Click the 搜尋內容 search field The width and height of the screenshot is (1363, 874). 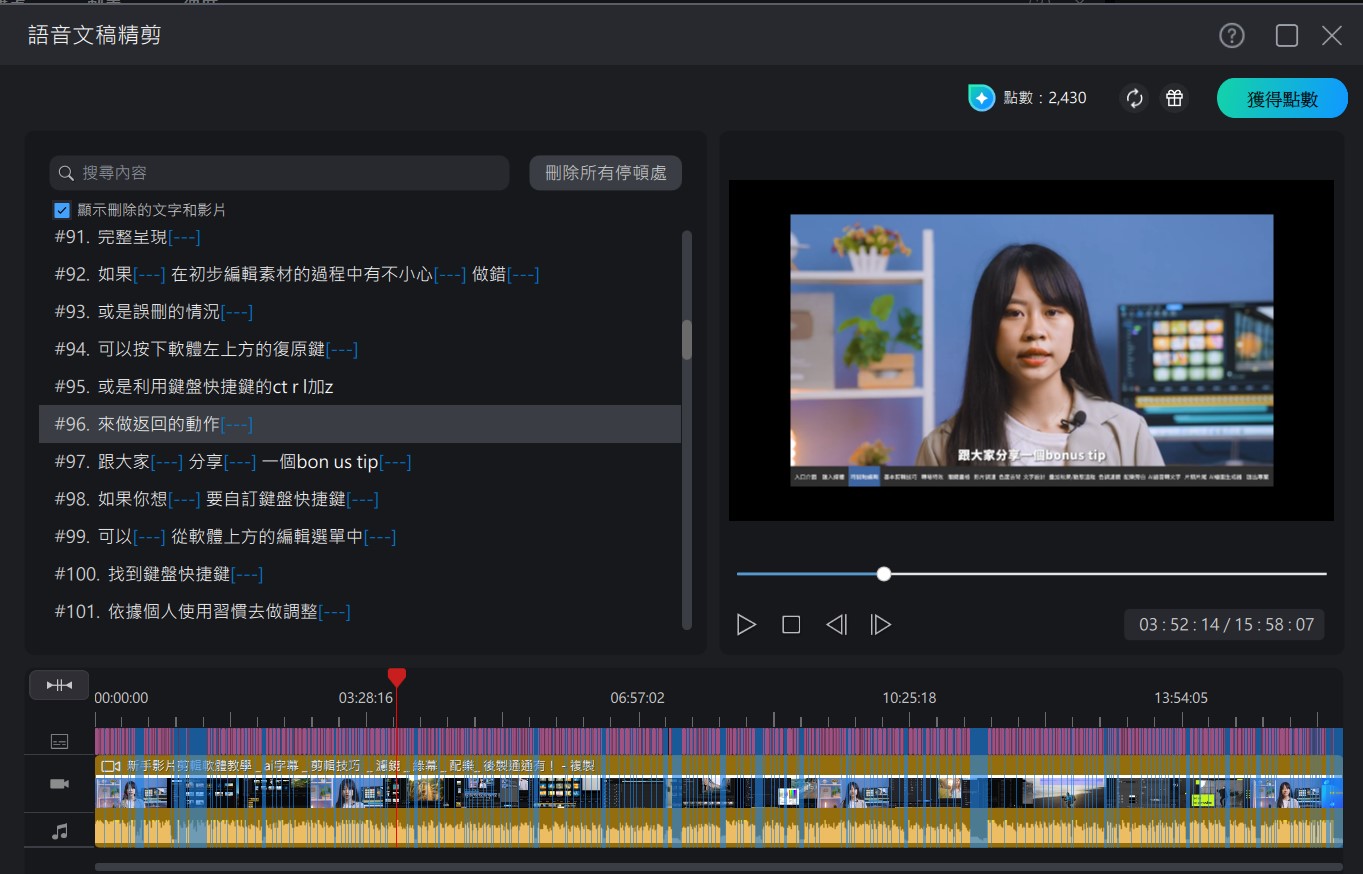(x=280, y=173)
